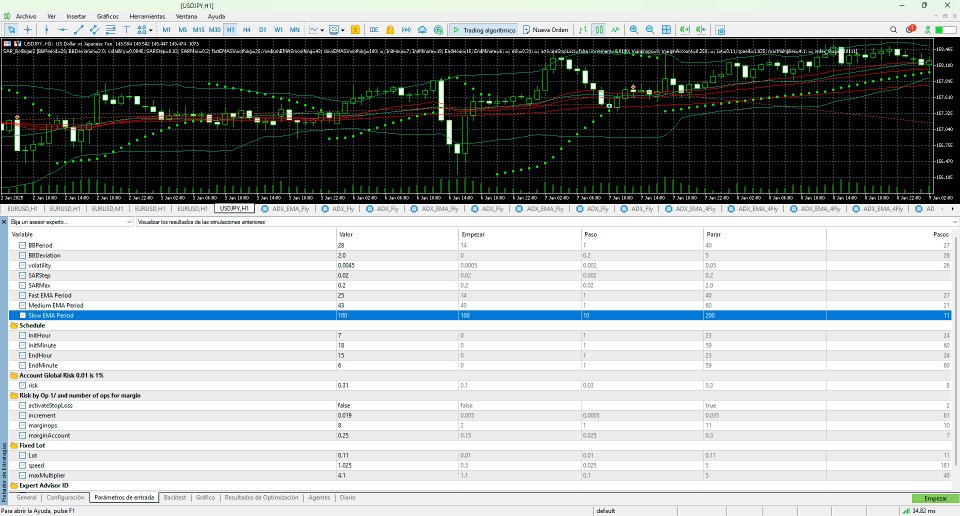Open the graphical objects dropdown arrow
Image resolution: width=960 pixels, height=516 pixels.
(151, 29)
